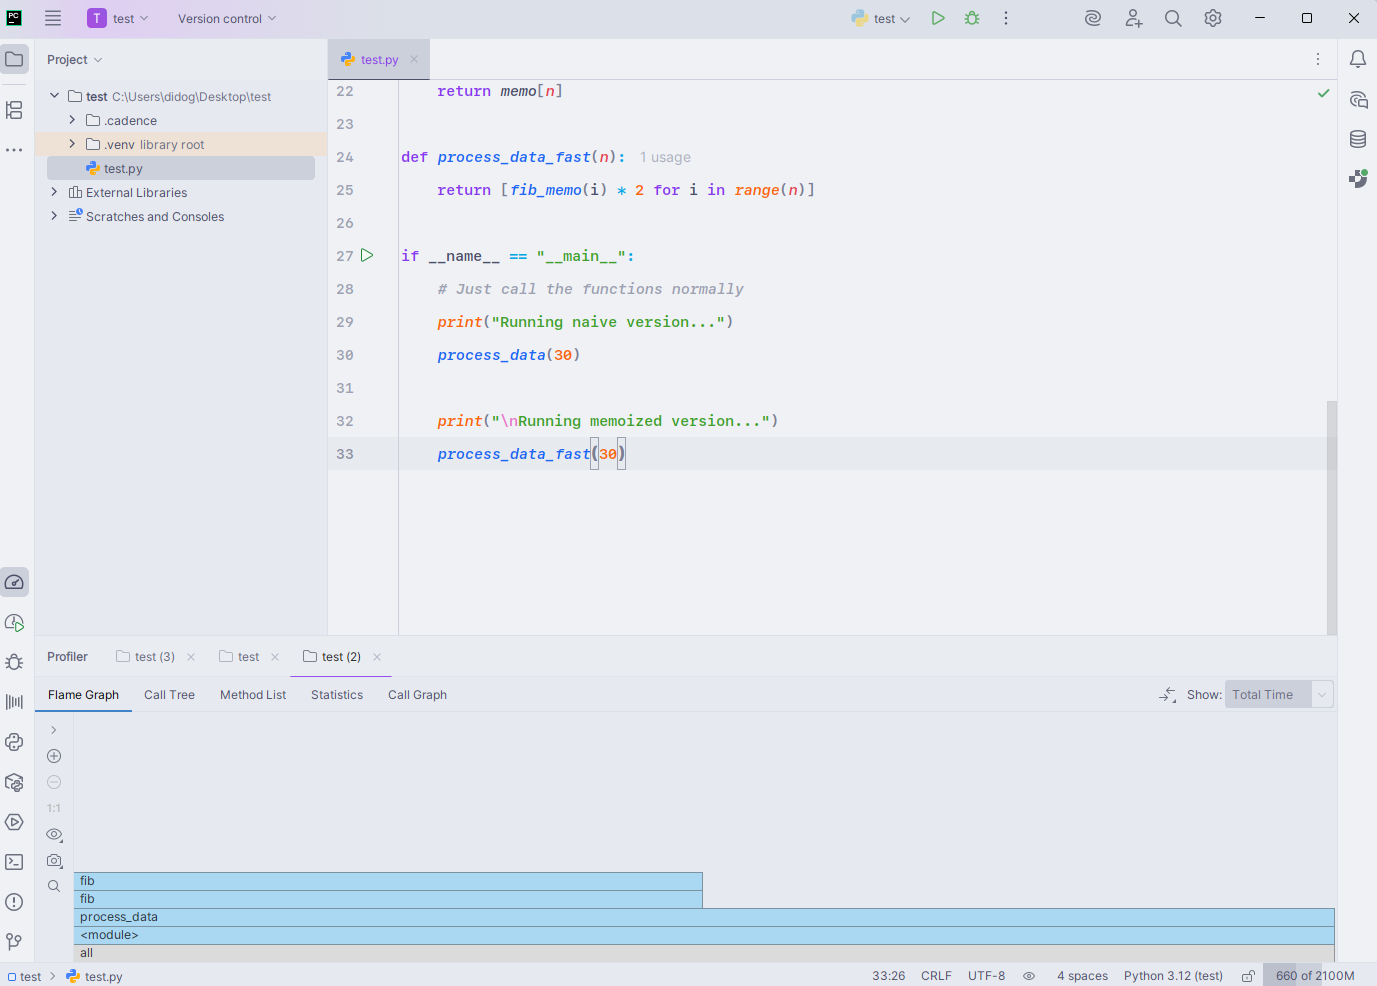This screenshot has width=1377, height=986.
Task: Click the memory indicator in the status bar
Action: 1314,976
